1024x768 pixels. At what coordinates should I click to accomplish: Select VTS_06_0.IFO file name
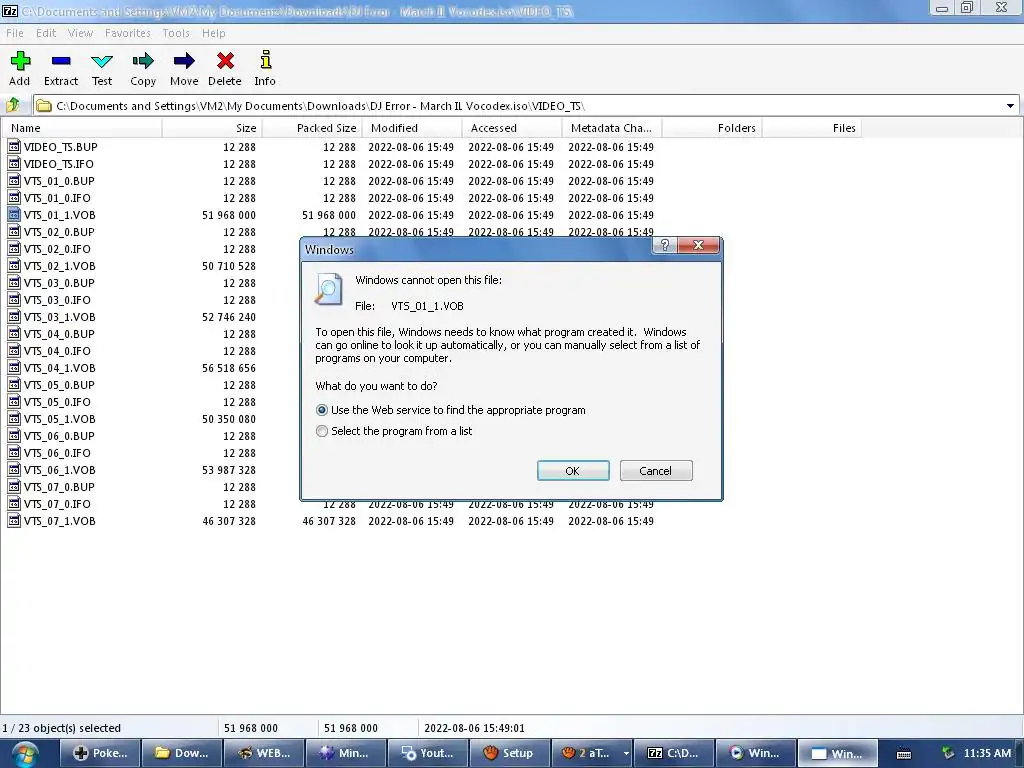tap(57, 453)
